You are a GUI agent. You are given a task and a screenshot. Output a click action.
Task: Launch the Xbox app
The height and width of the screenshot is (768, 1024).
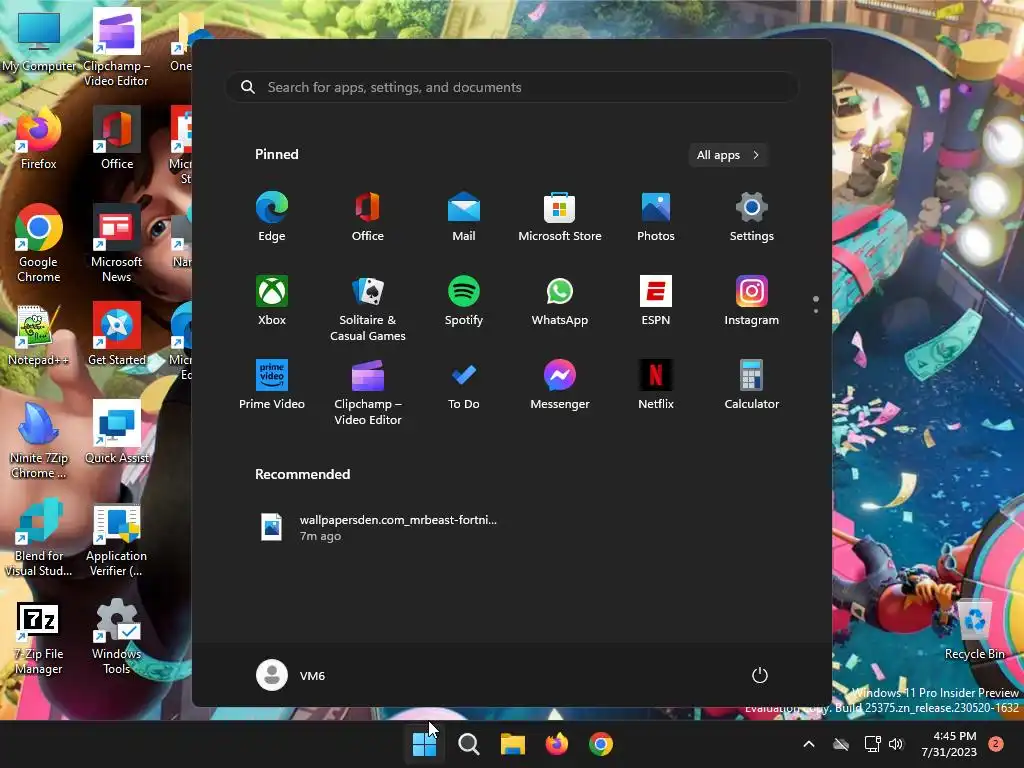[272, 301]
